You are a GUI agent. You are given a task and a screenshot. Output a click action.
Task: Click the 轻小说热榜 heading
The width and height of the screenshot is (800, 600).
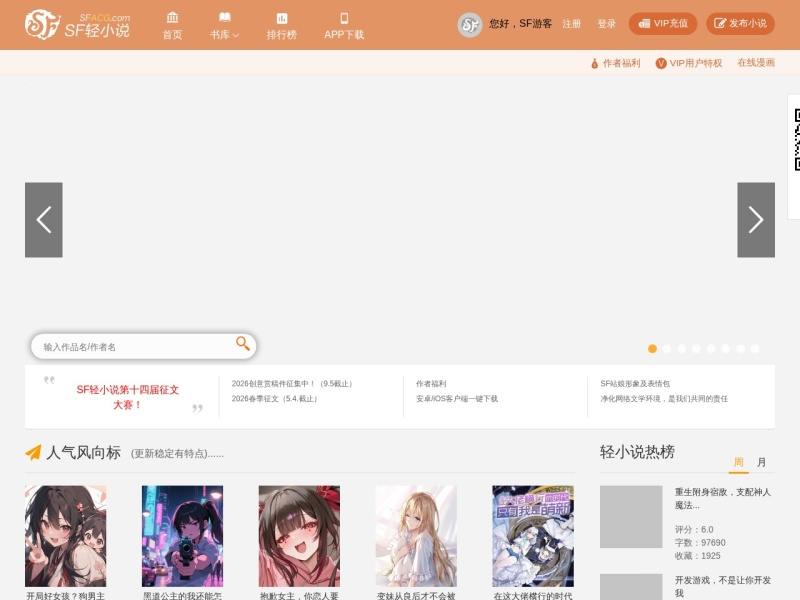pyautogui.click(x=637, y=452)
